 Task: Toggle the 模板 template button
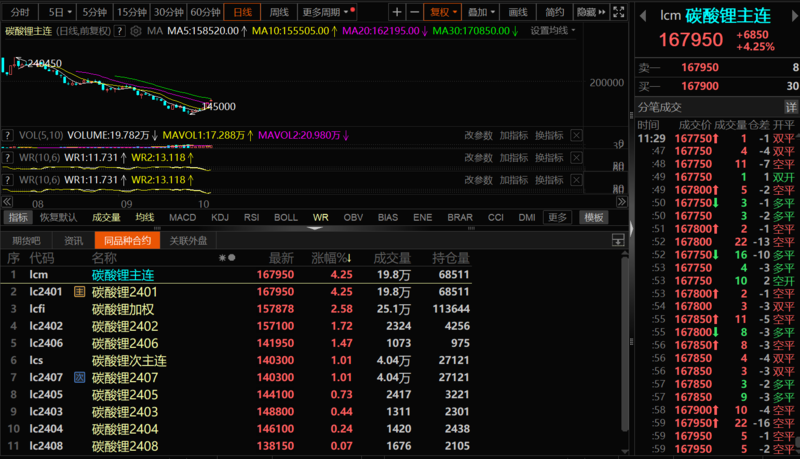(594, 217)
